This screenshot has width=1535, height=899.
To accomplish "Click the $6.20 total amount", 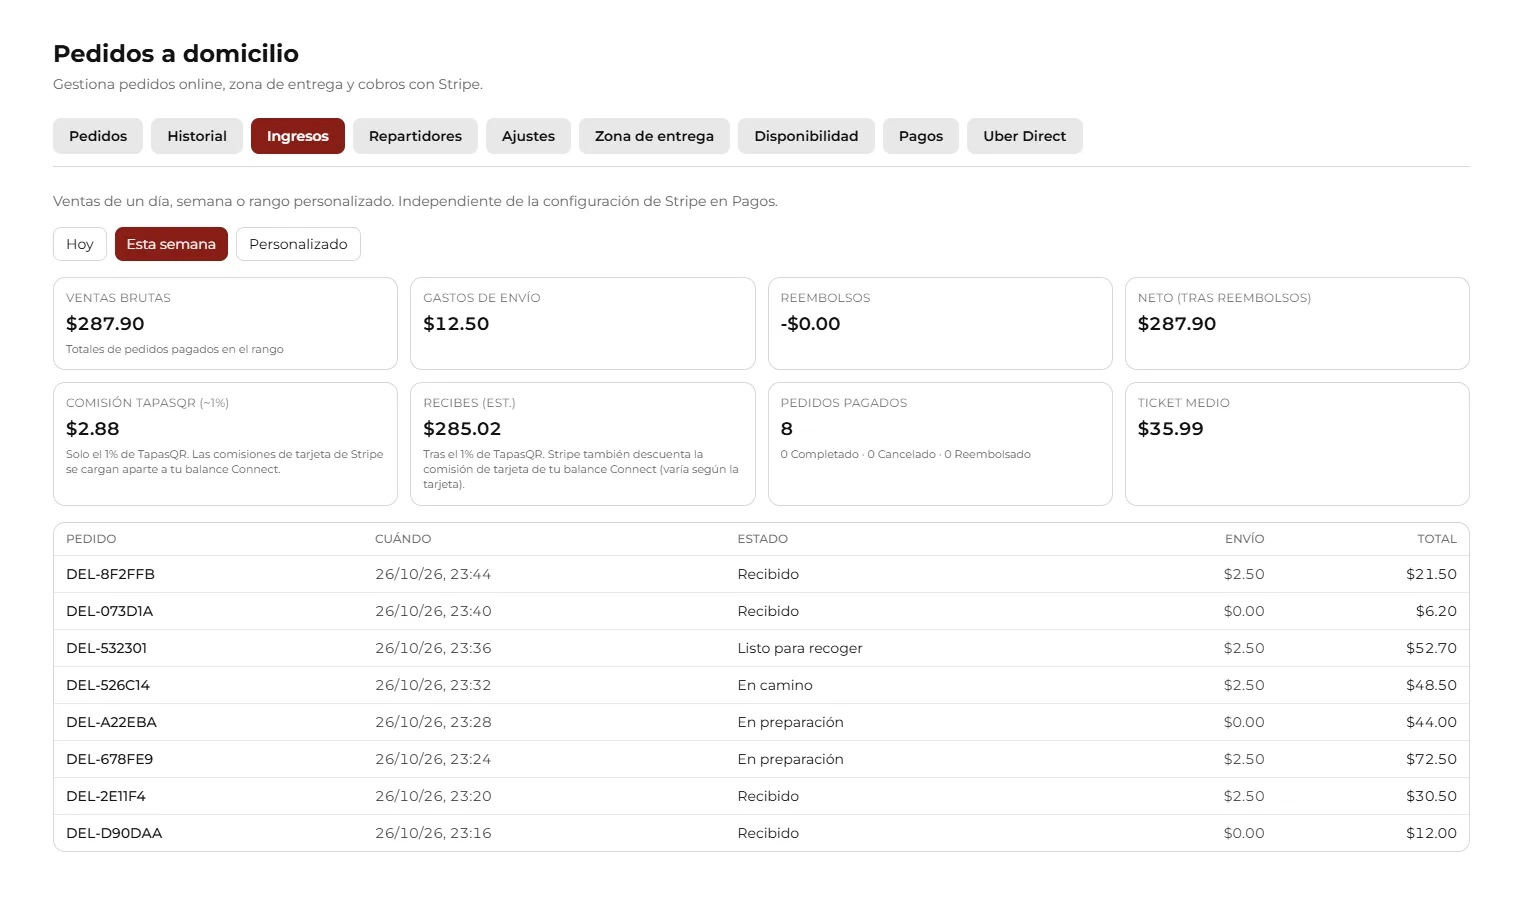I will tap(1436, 611).
